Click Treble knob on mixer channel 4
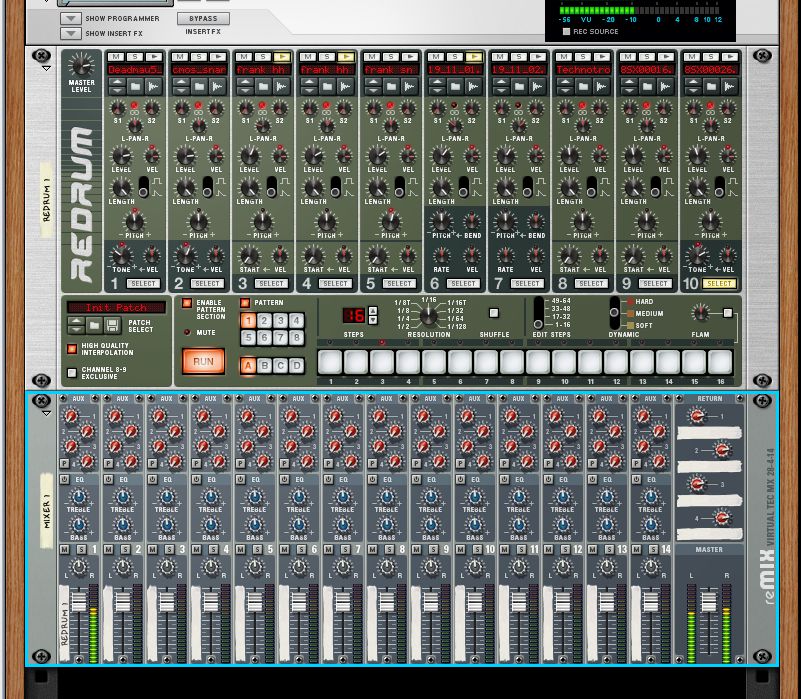 click(x=210, y=497)
